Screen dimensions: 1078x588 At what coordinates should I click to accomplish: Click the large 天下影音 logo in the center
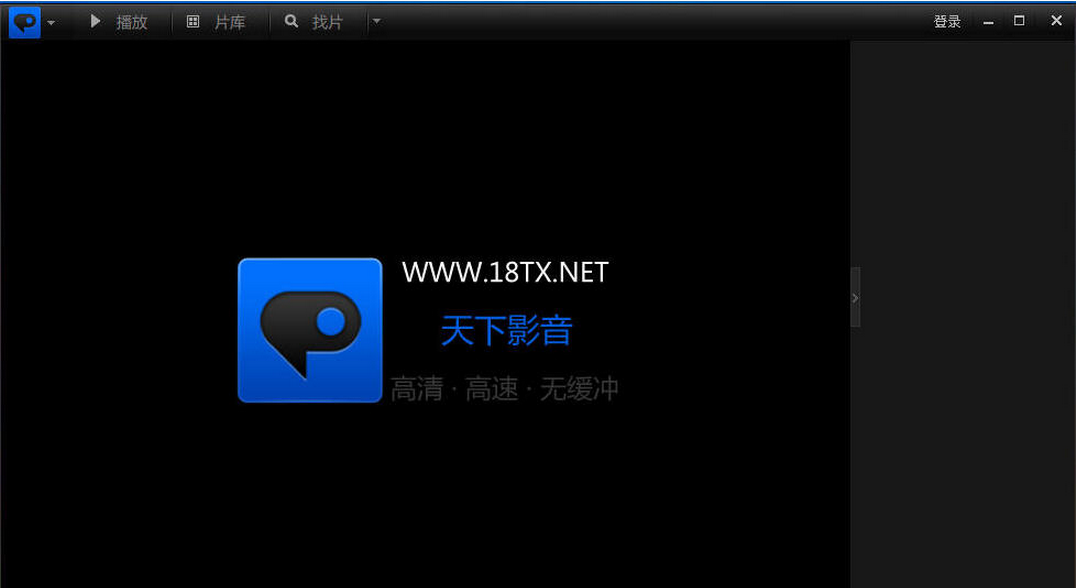310,330
